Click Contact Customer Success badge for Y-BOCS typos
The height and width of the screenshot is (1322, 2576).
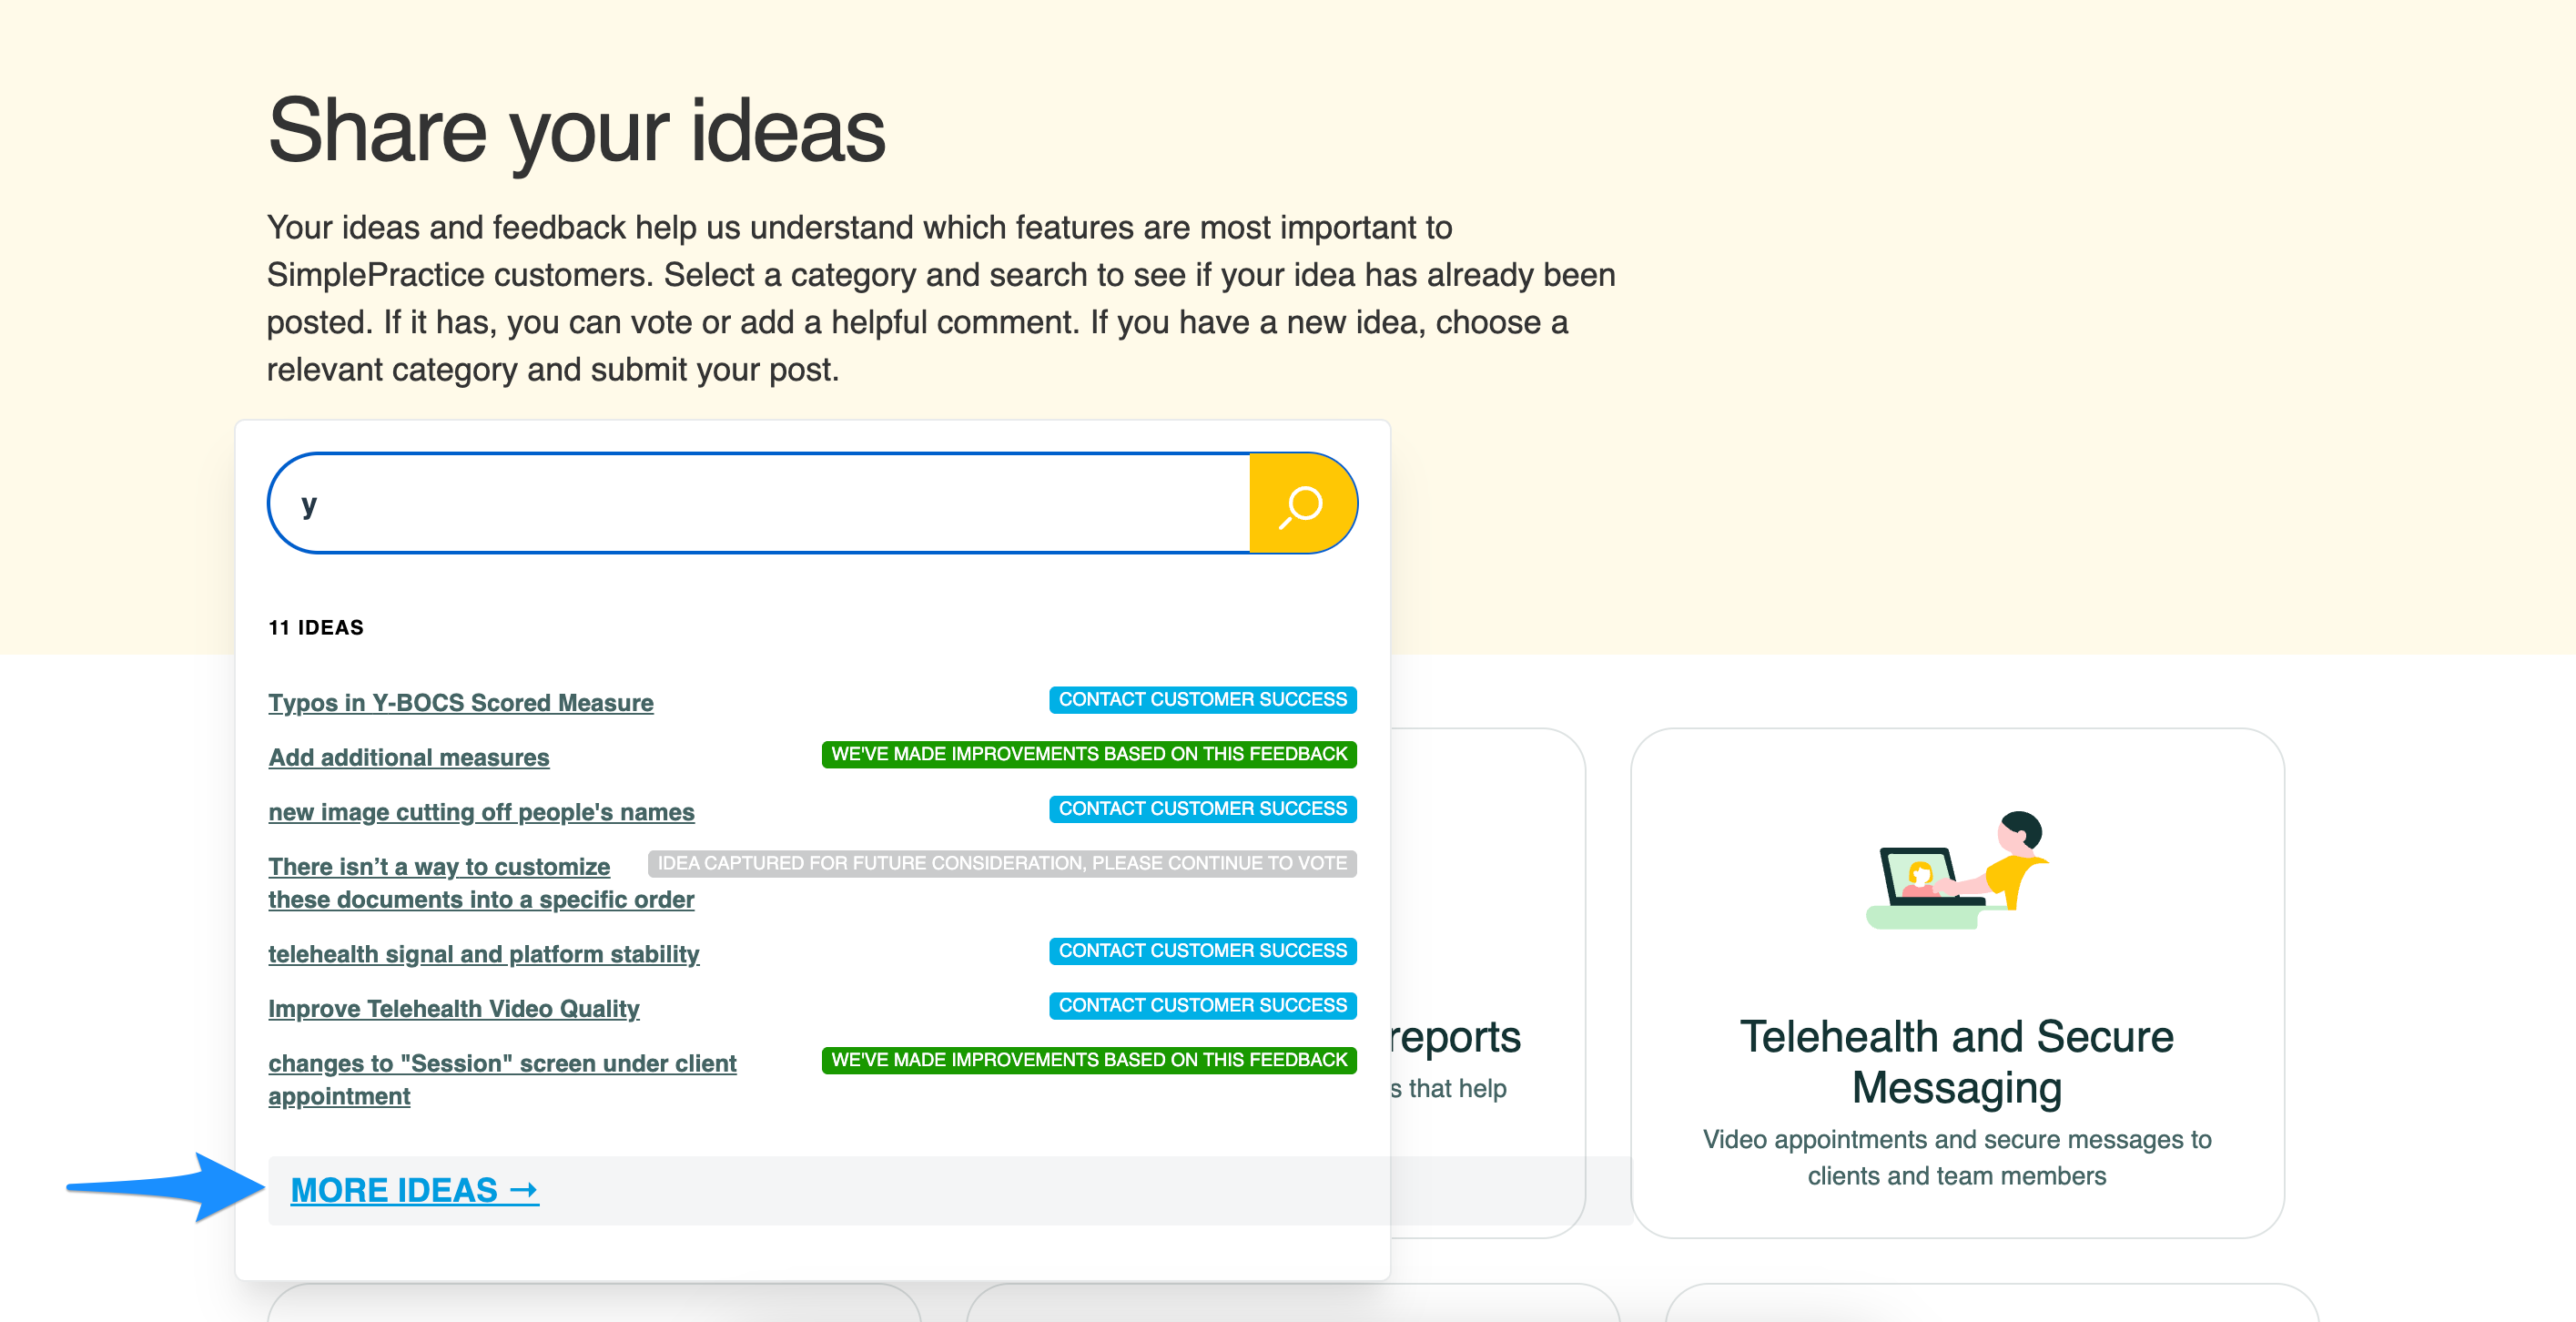[1203, 699]
